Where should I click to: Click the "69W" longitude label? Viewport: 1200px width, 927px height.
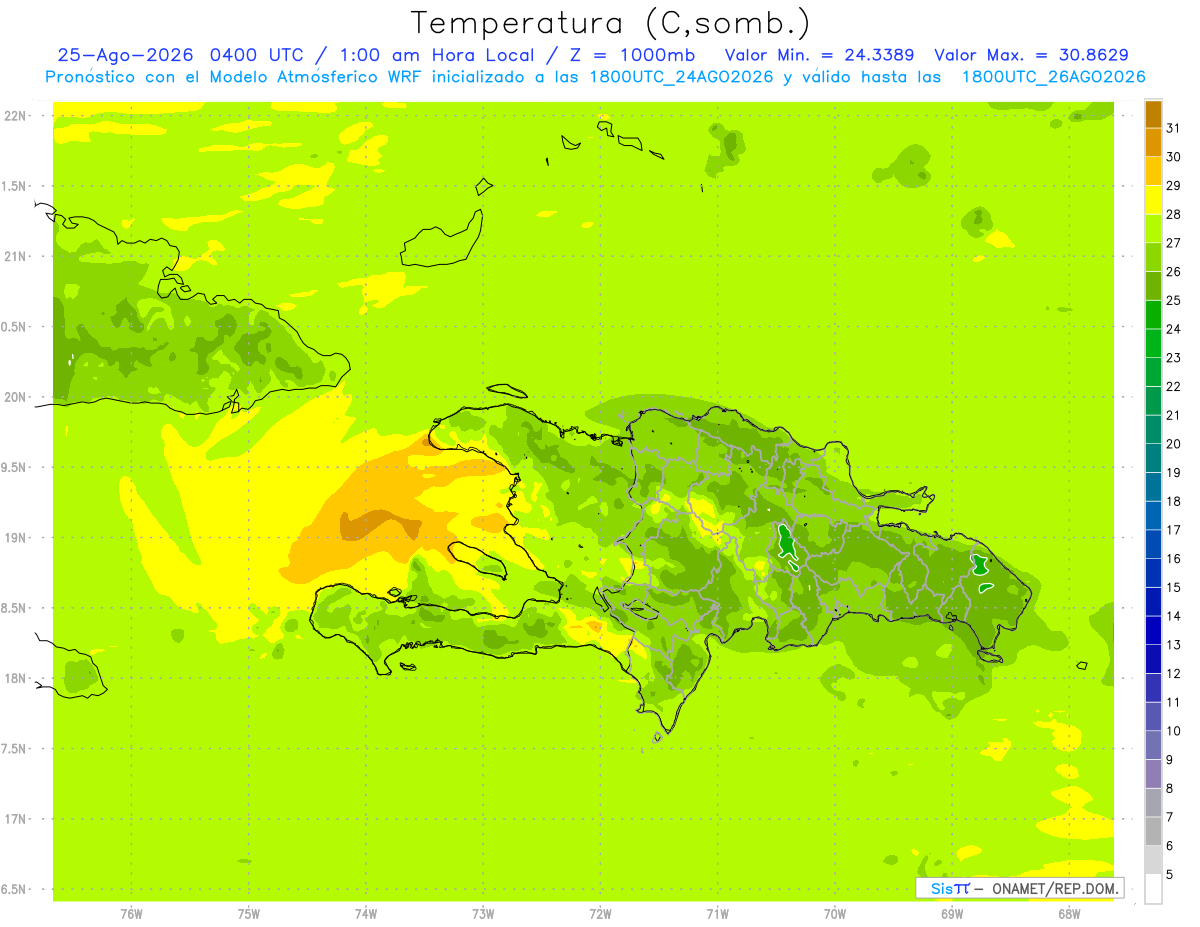pos(952,913)
